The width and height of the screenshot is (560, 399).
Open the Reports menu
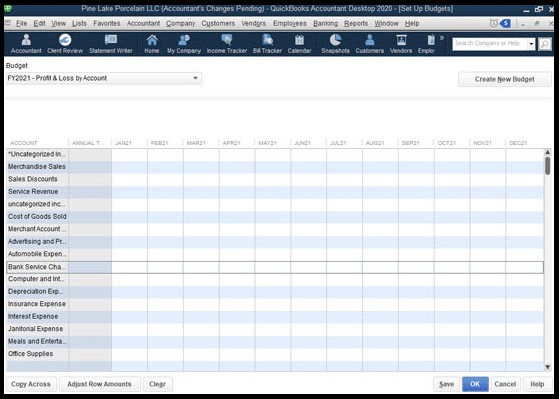[356, 24]
